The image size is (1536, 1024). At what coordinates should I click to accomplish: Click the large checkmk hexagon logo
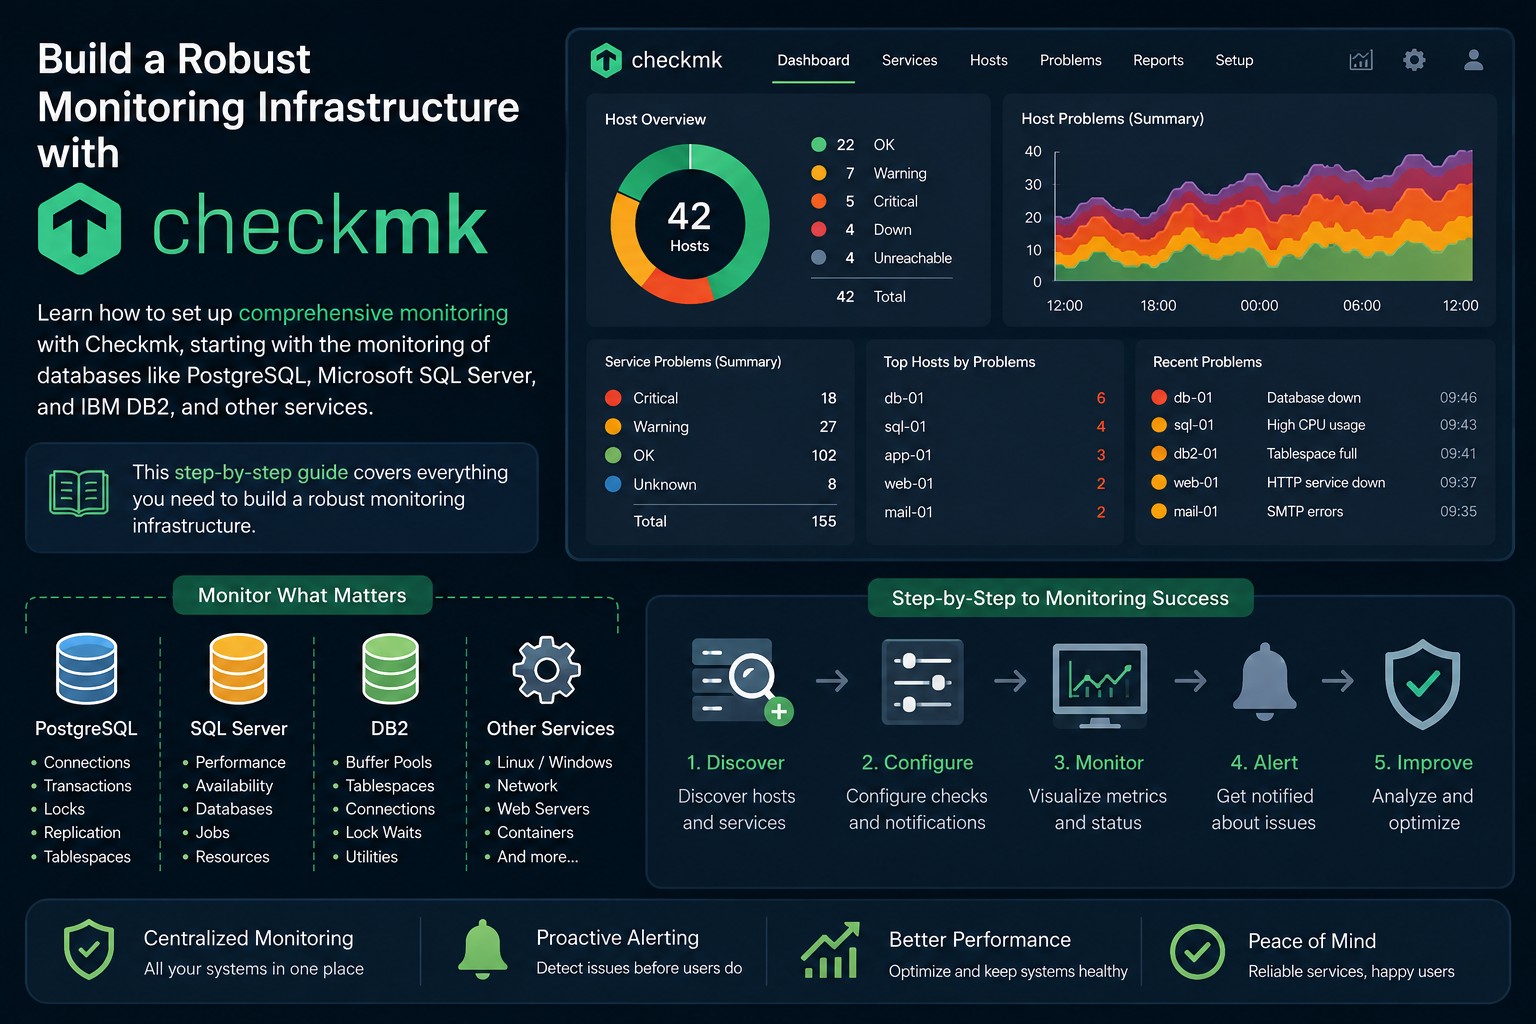(80, 228)
